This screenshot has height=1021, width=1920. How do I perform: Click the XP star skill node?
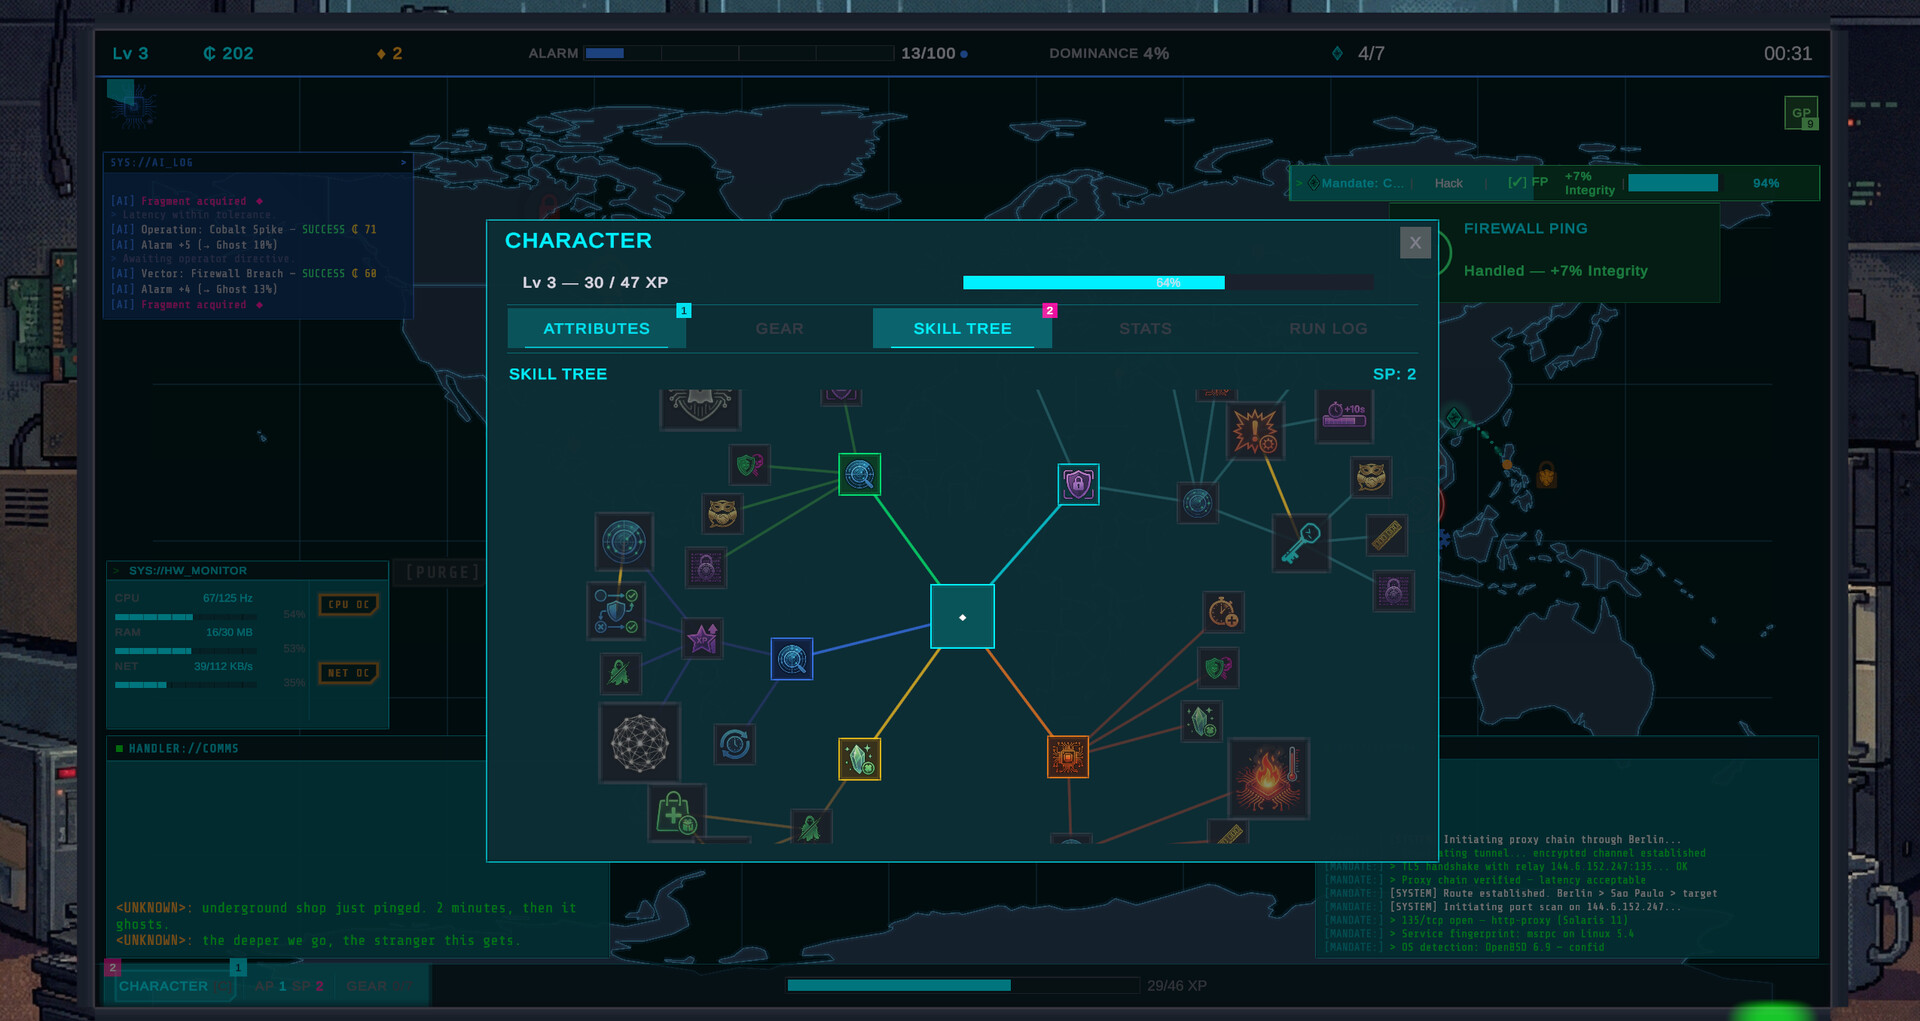tap(701, 639)
